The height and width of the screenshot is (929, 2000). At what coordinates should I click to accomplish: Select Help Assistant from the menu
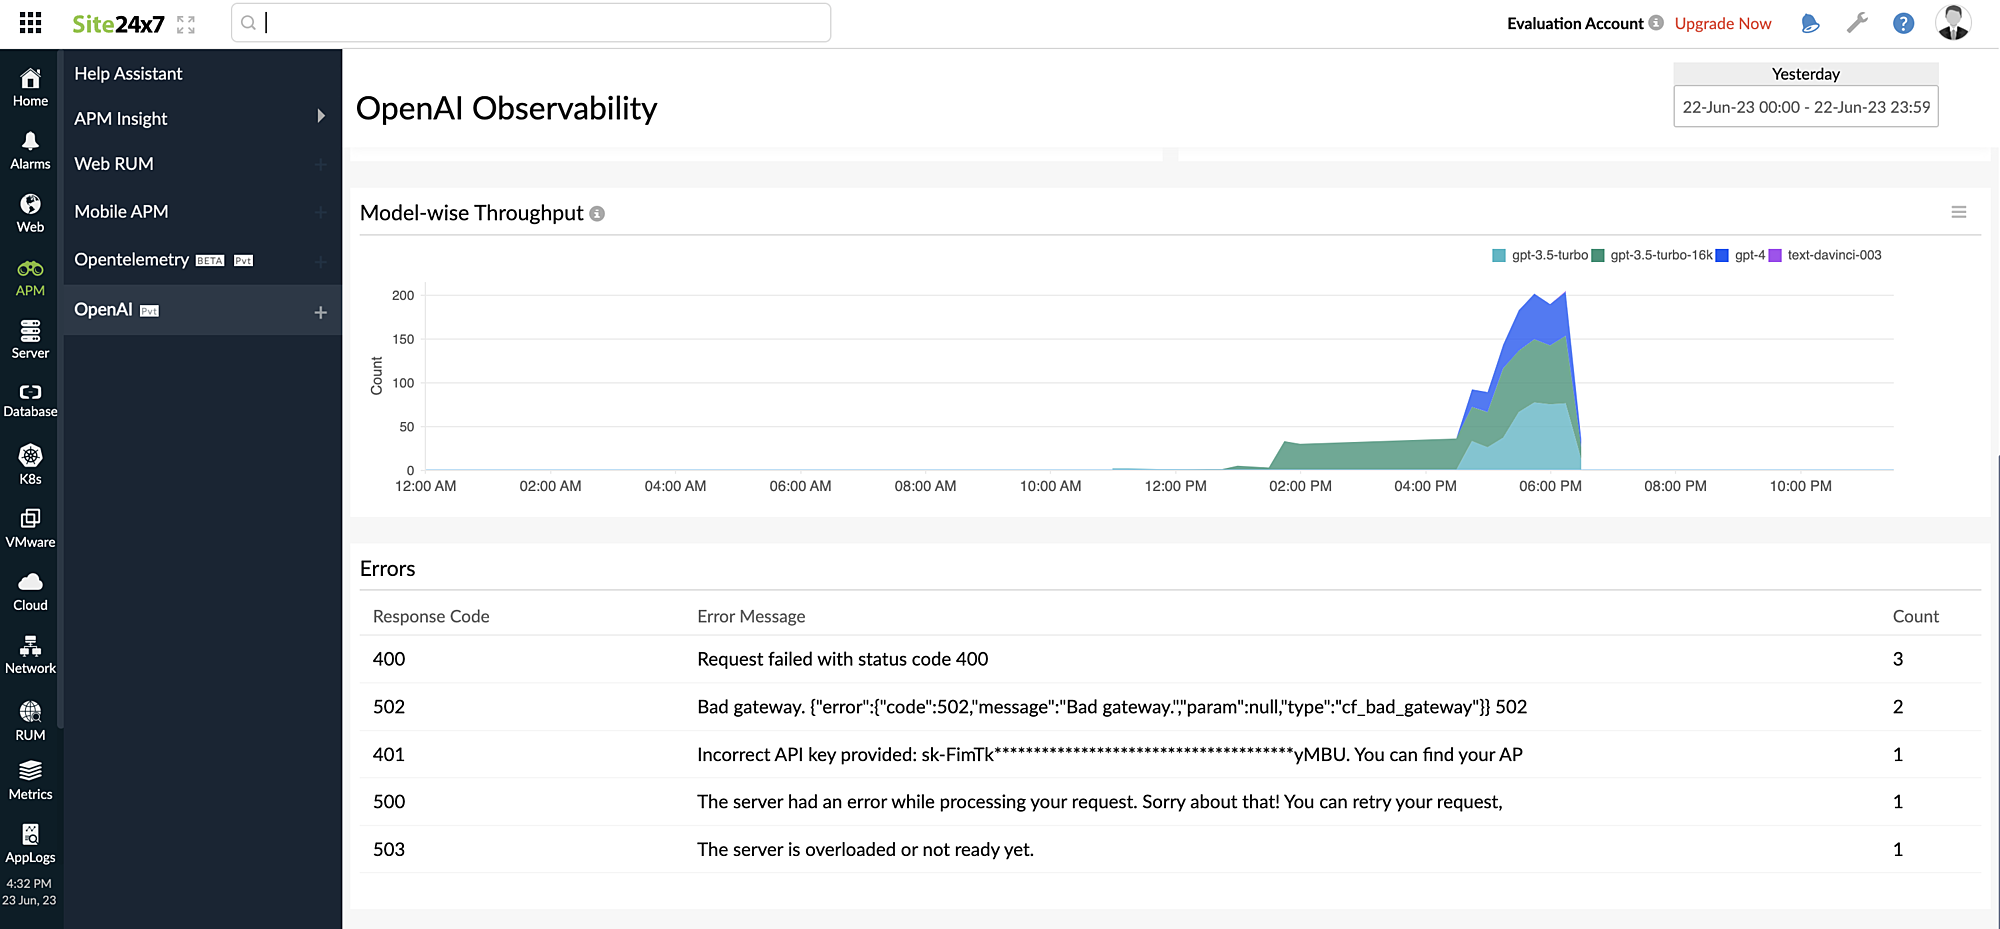coord(130,73)
